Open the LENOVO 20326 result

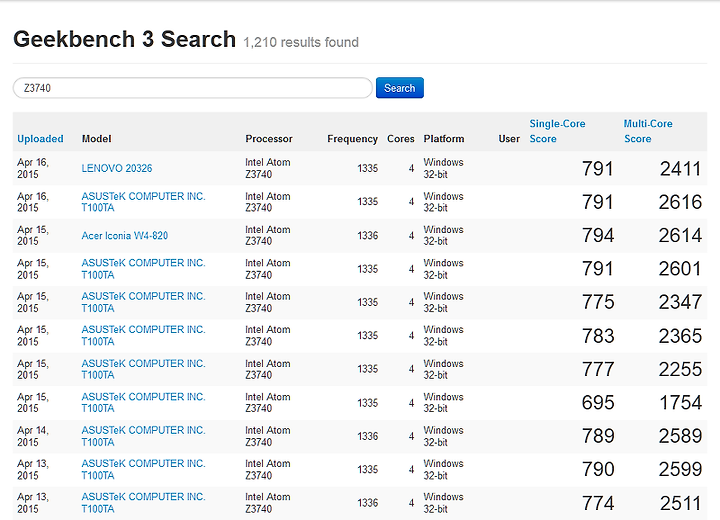click(x=117, y=168)
